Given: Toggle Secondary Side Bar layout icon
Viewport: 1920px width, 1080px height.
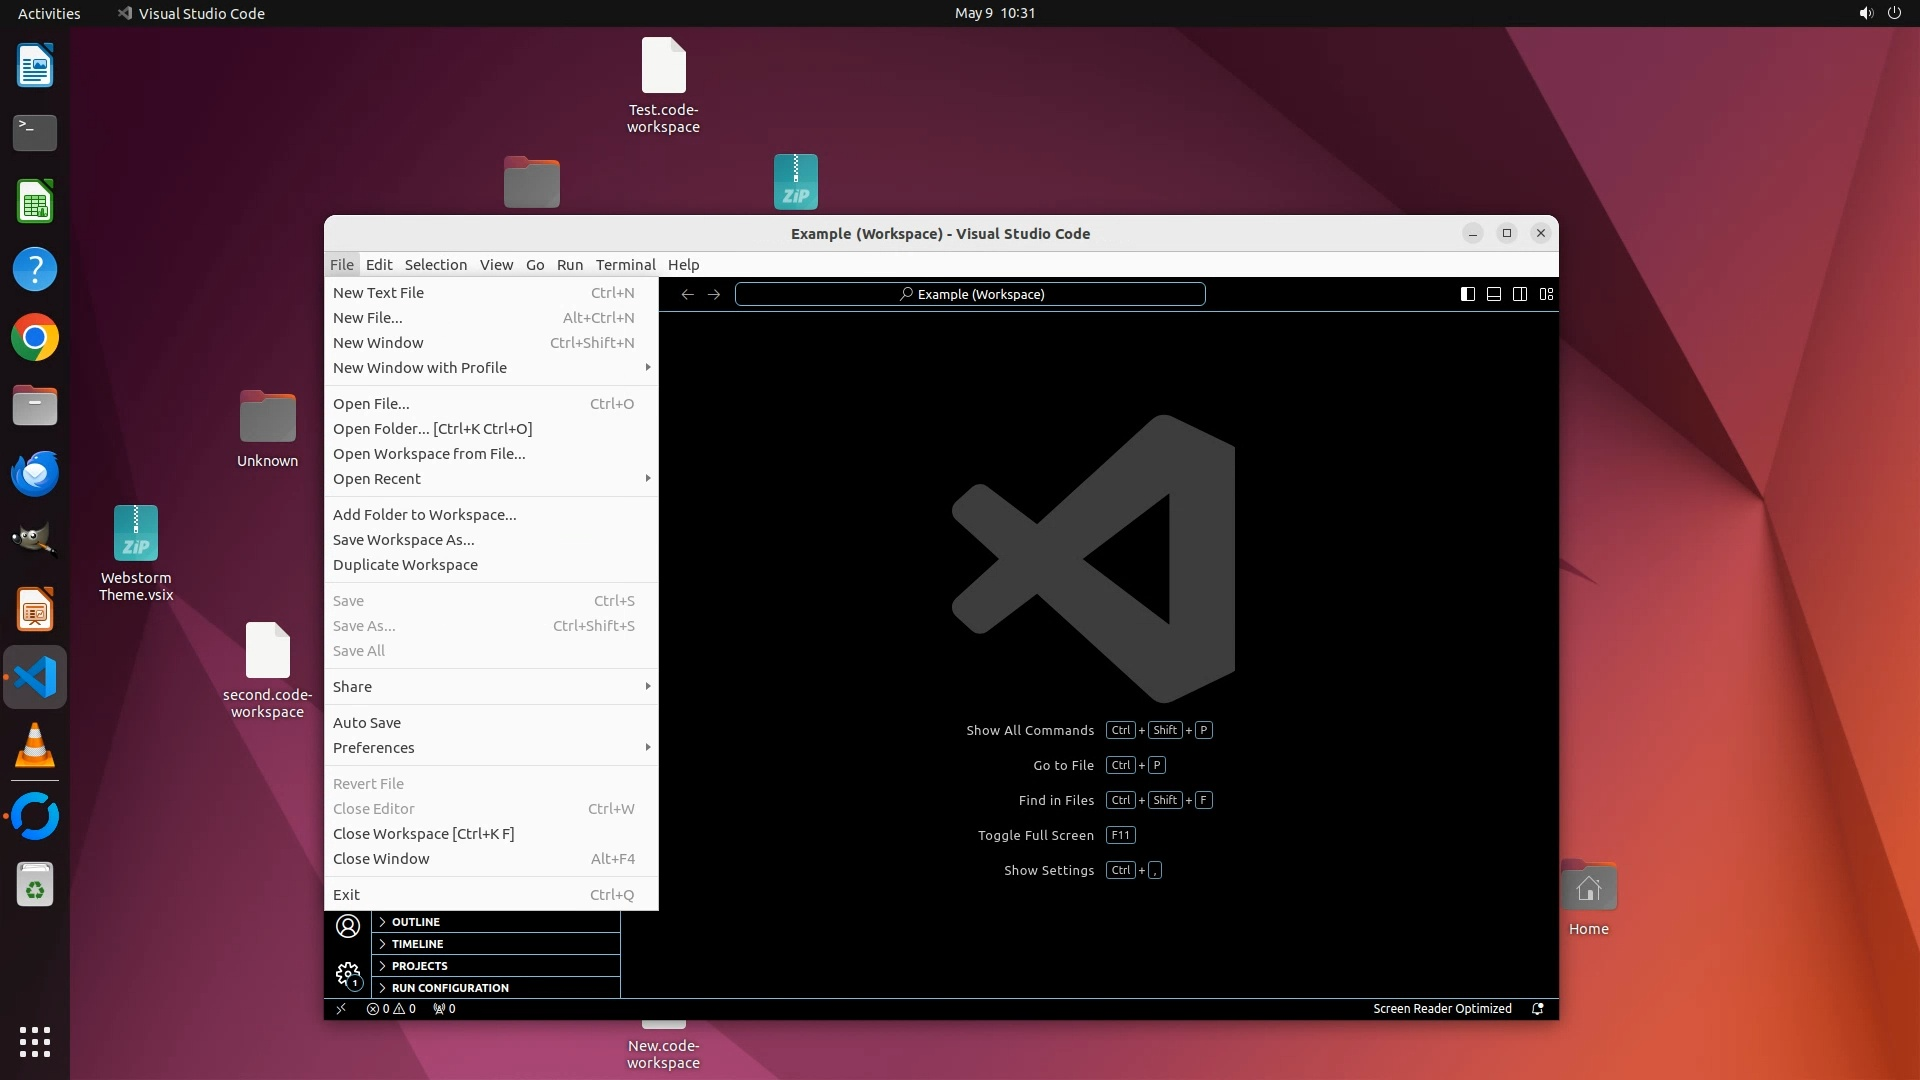Looking at the screenshot, I should [1519, 294].
